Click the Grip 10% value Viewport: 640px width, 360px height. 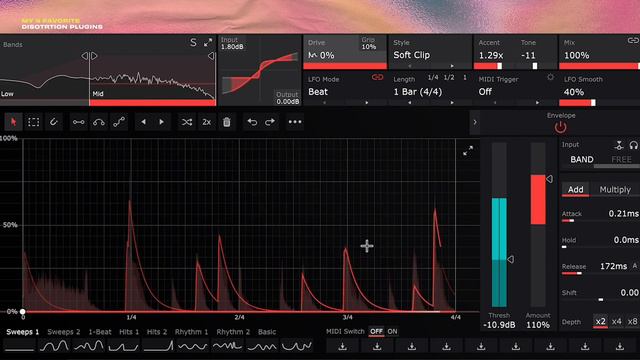(369, 47)
